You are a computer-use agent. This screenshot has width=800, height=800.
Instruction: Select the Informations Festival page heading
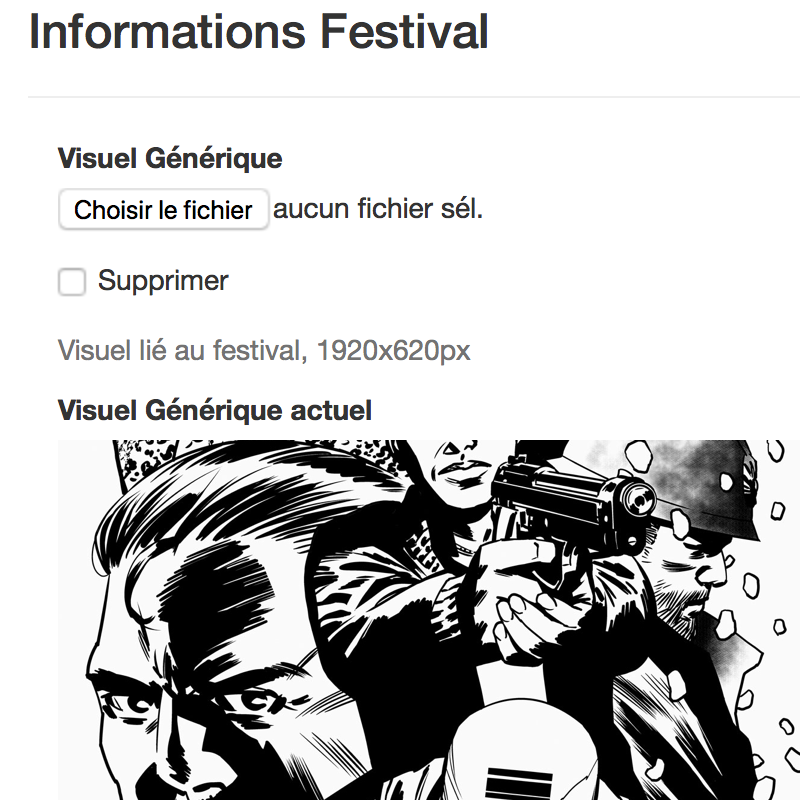pyautogui.click(x=259, y=32)
